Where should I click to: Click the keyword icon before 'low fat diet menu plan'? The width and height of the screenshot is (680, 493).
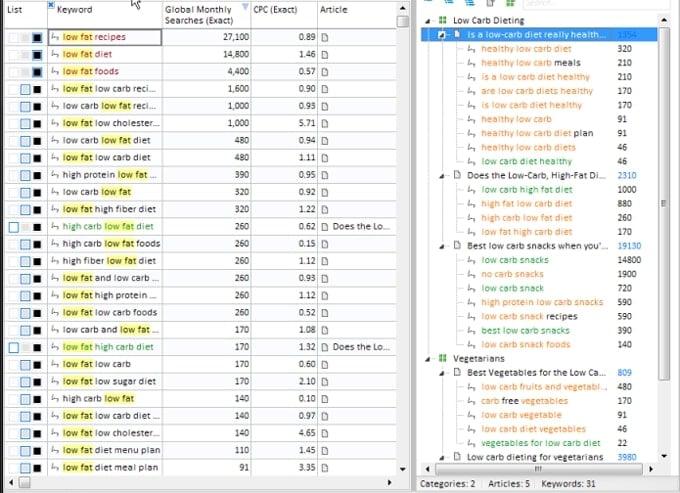(x=55, y=451)
